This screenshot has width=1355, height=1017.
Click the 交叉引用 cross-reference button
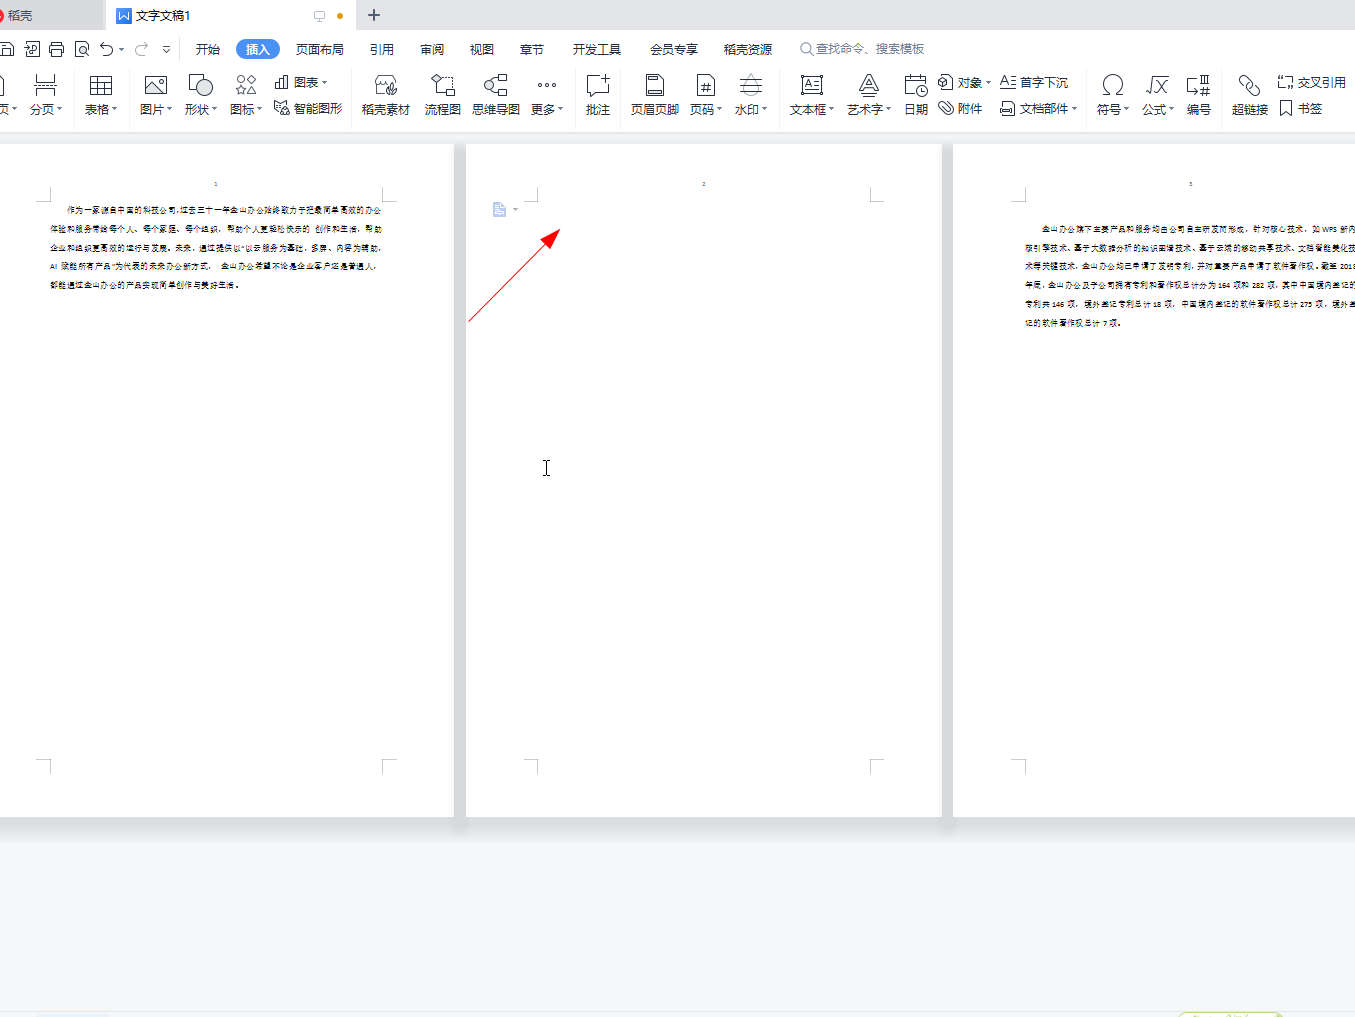1311,82
